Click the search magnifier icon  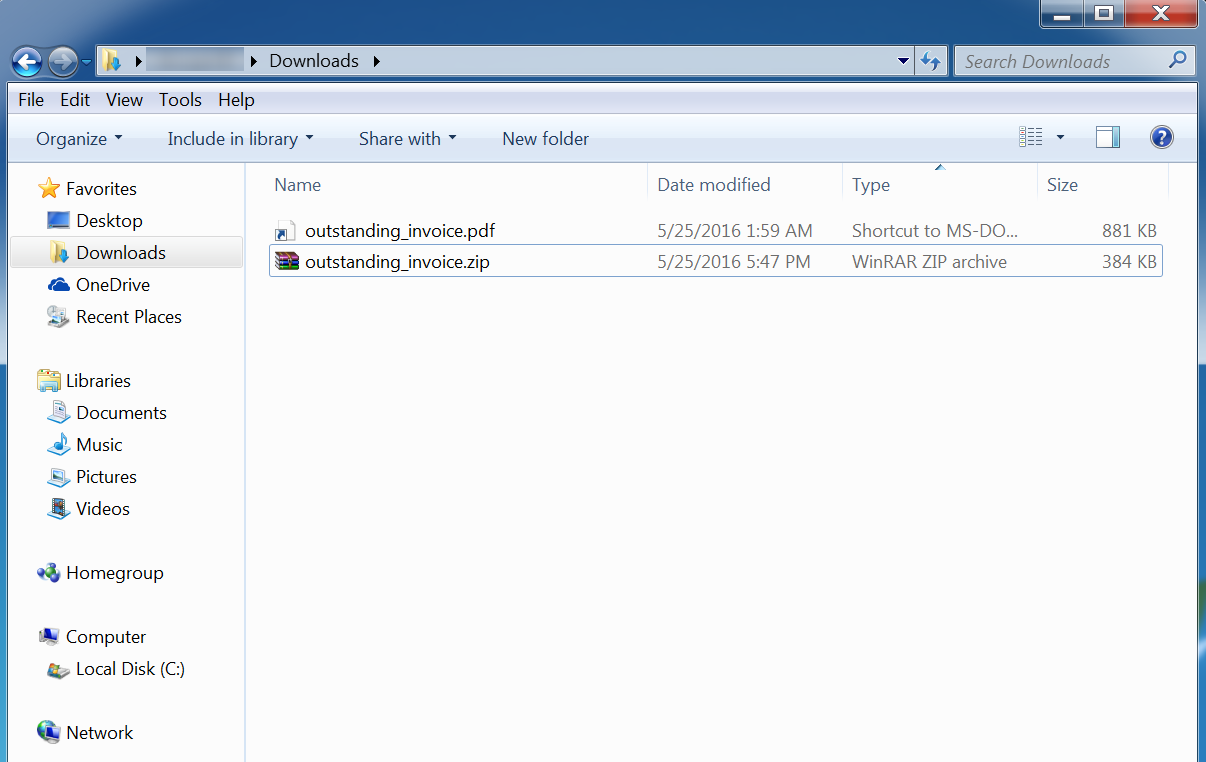pyautogui.click(x=1178, y=61)
